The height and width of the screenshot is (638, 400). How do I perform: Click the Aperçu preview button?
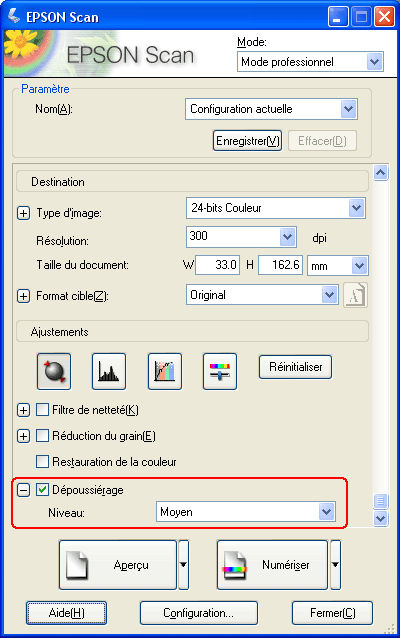click(x=118, y=565)
